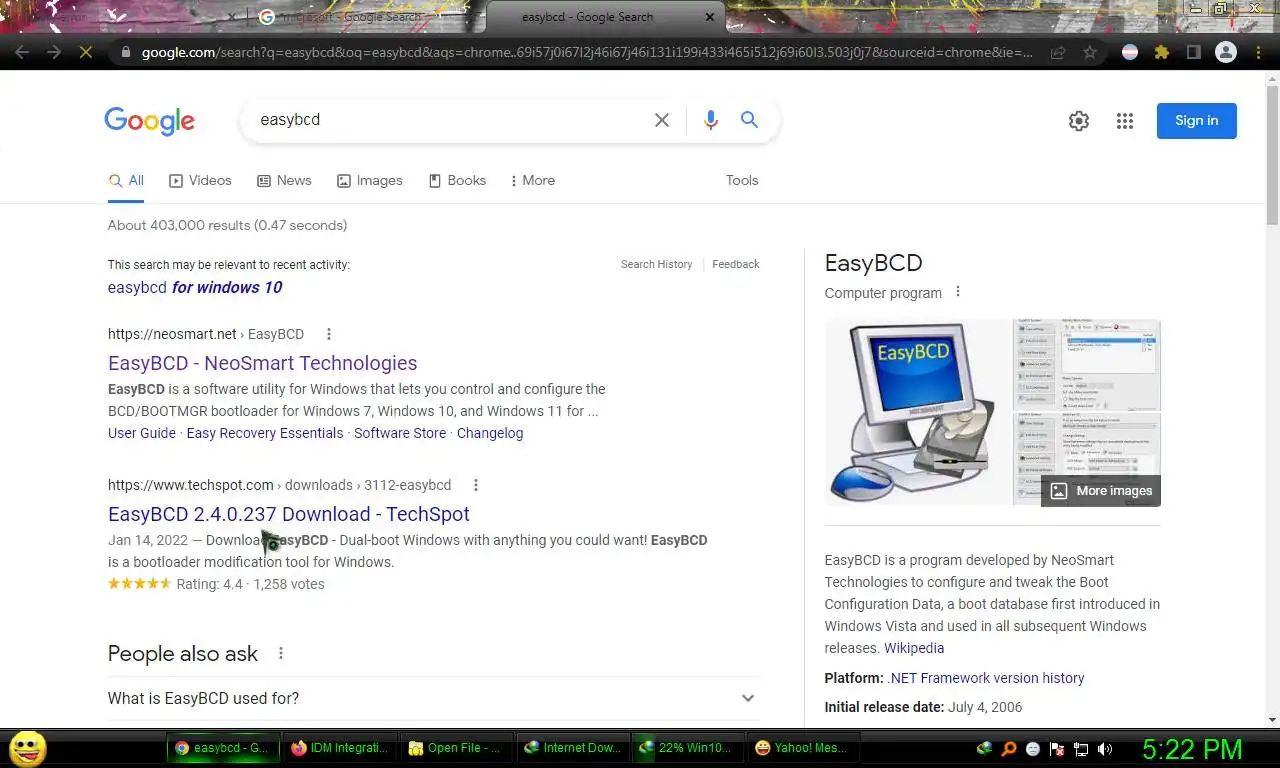Stop loading the page
Screen dimensions: 1280x768
click(86, 52)
